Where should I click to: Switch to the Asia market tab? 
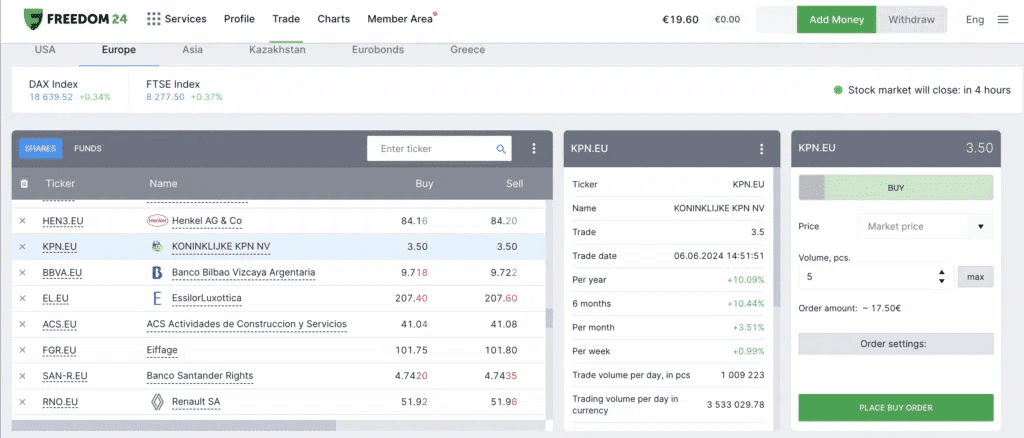(193, 50)
